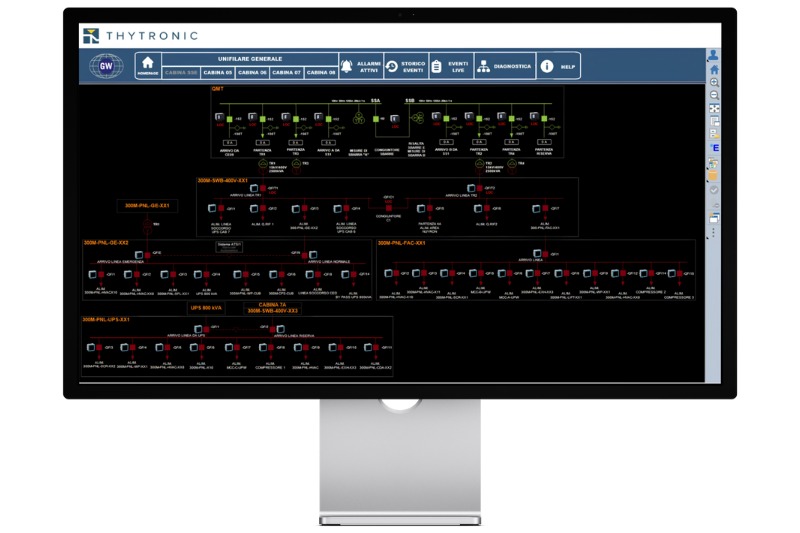Click the 300M-PNL-GE-XX2 panel title

pyautogui.click(x=106, y=243)
